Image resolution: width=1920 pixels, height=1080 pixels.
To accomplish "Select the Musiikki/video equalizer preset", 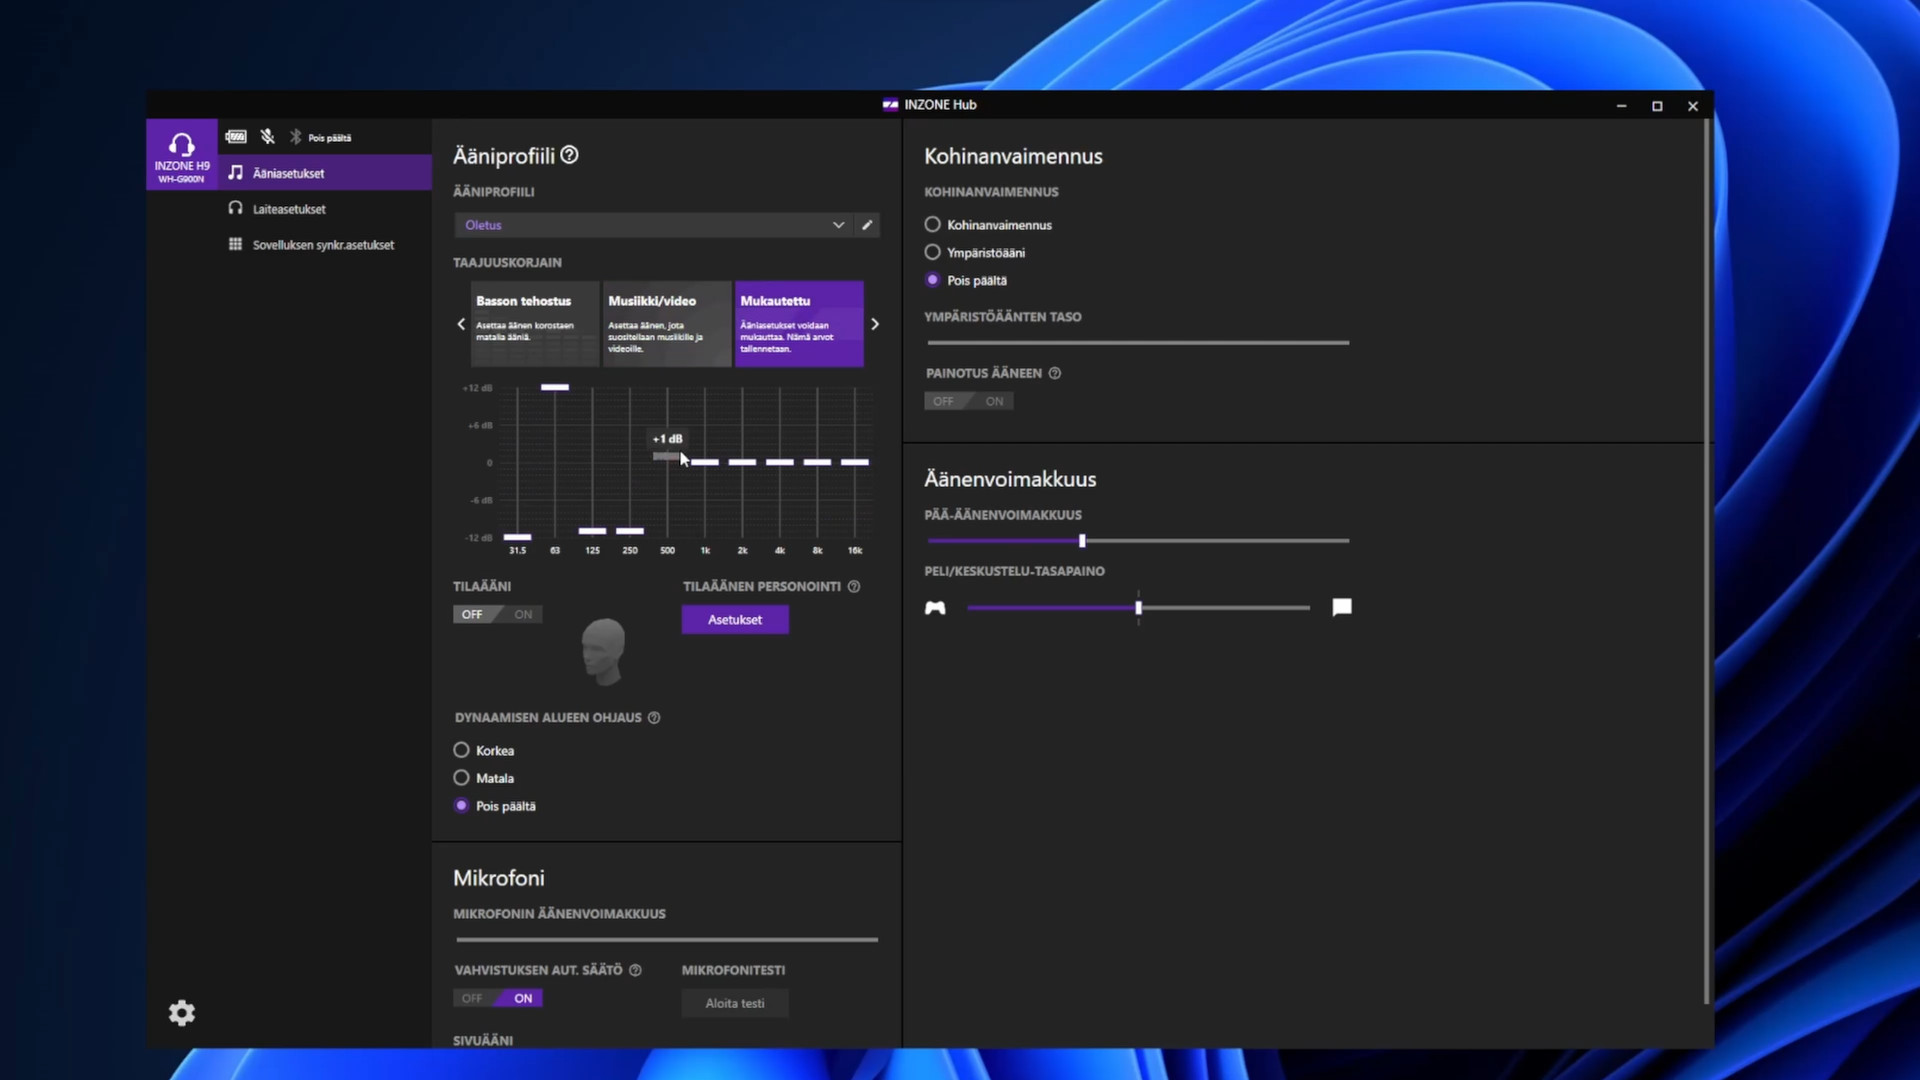I will pos(667,324).
